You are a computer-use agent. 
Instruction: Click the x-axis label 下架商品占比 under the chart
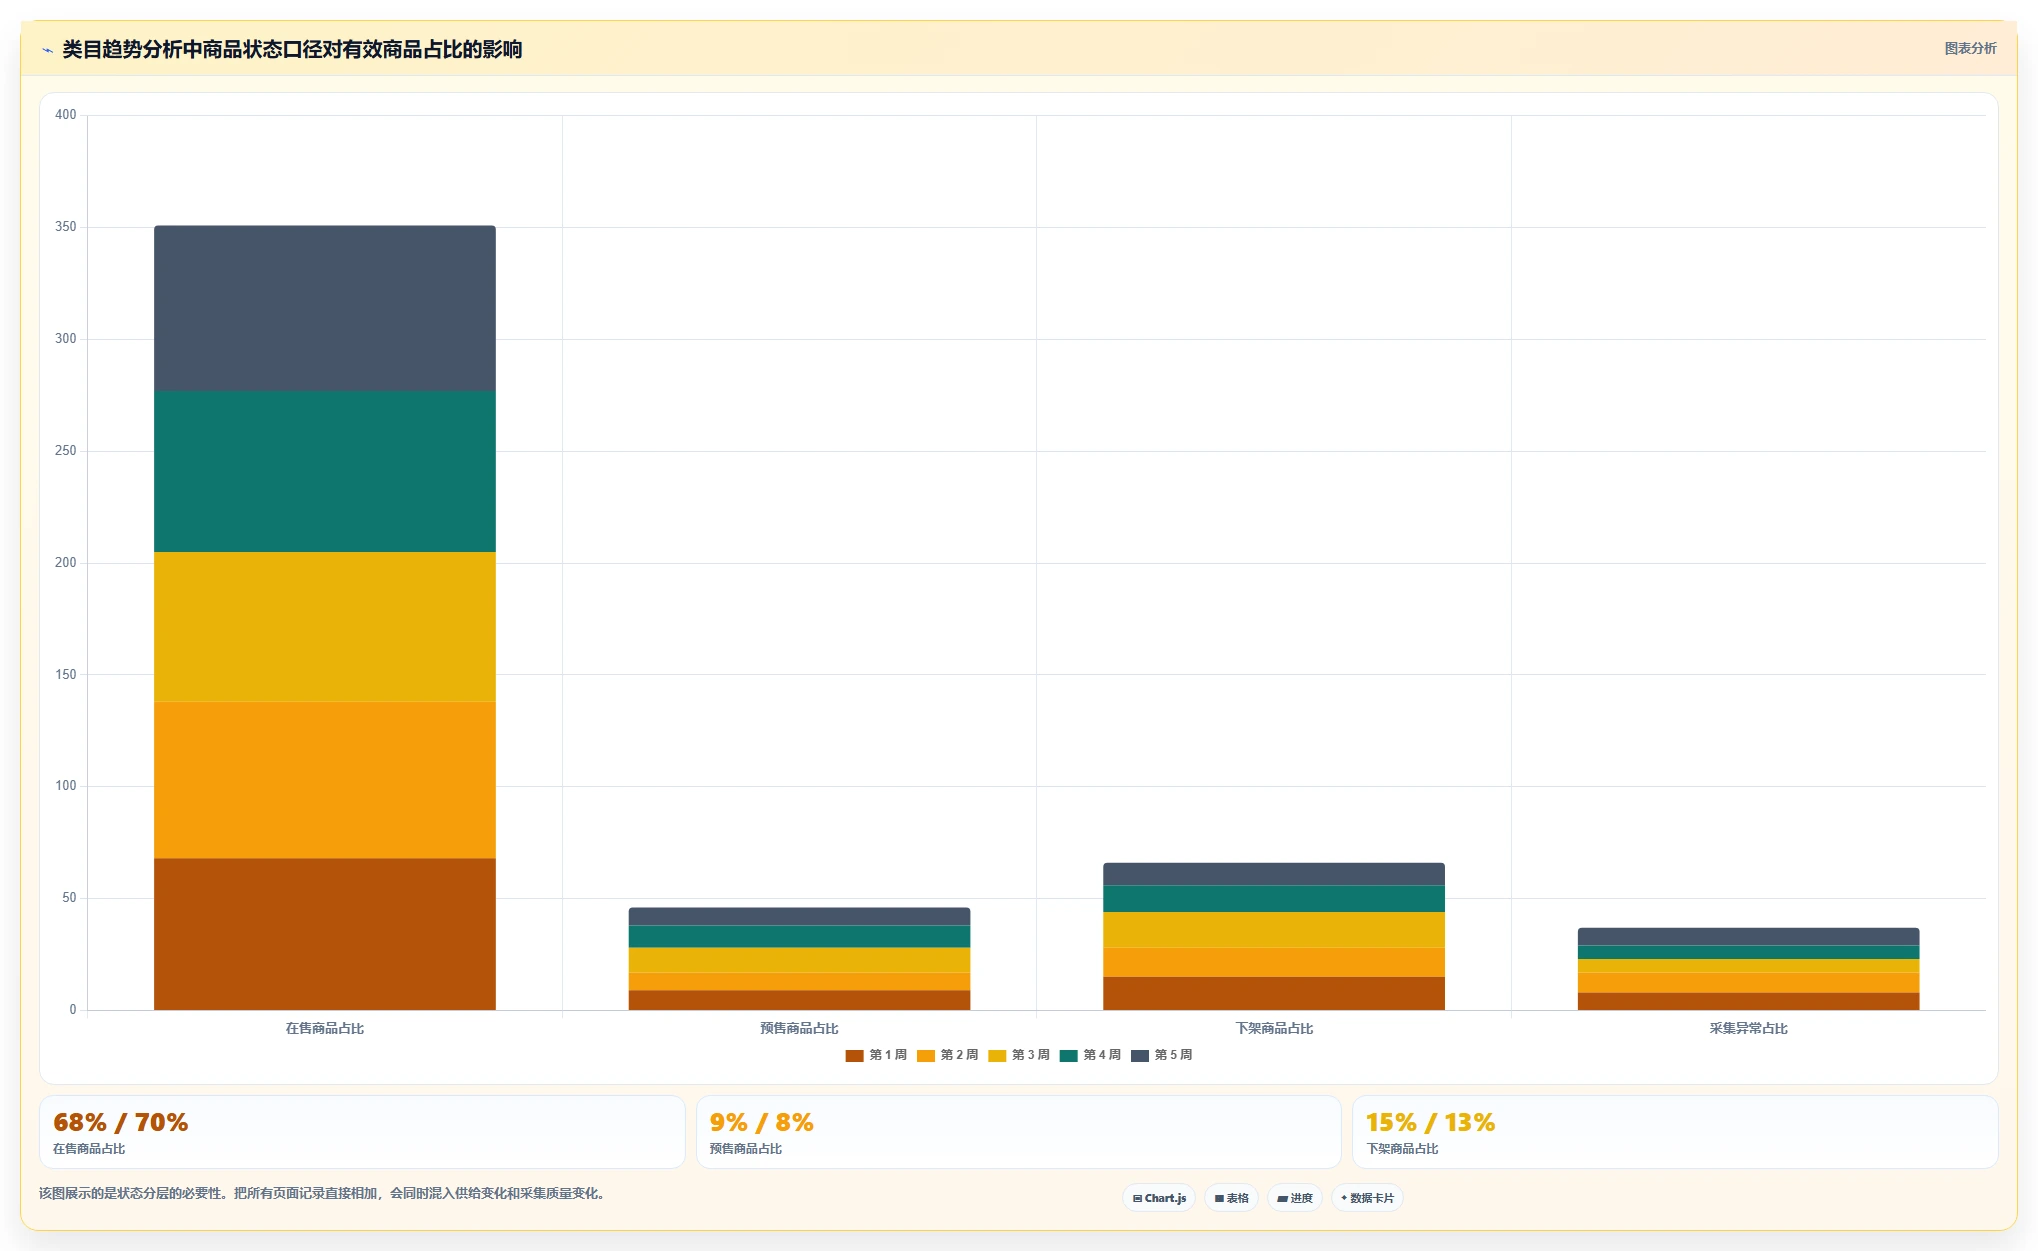click(1274, 1028)
